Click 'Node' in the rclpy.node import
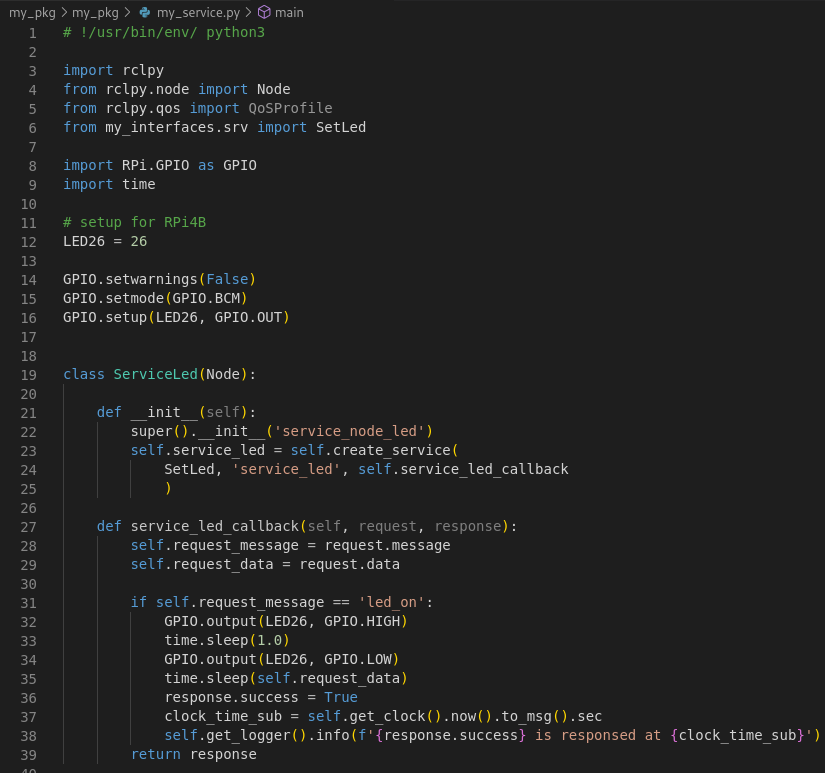Viewport: 825px width, 773px height. [x=274, y=89]
